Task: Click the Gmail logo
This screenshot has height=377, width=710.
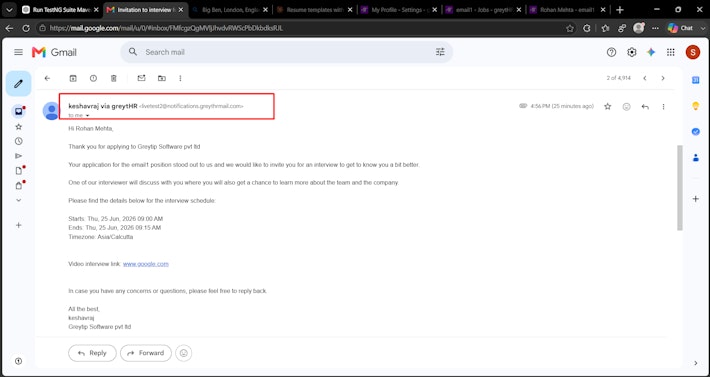Action: (x=54, y=52)
